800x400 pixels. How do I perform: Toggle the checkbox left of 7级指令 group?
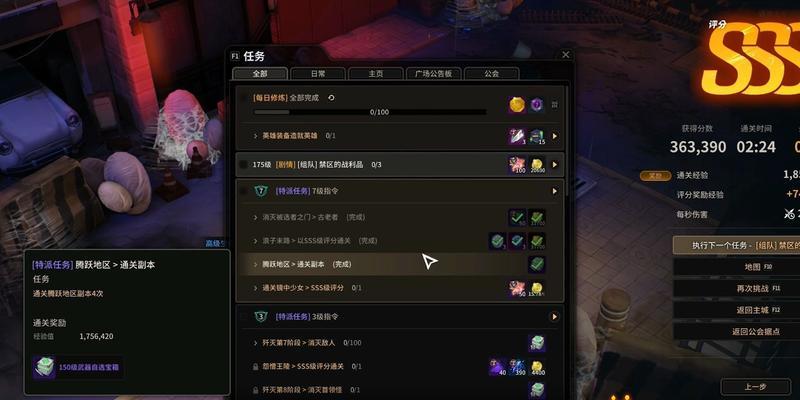click(243, 191)
